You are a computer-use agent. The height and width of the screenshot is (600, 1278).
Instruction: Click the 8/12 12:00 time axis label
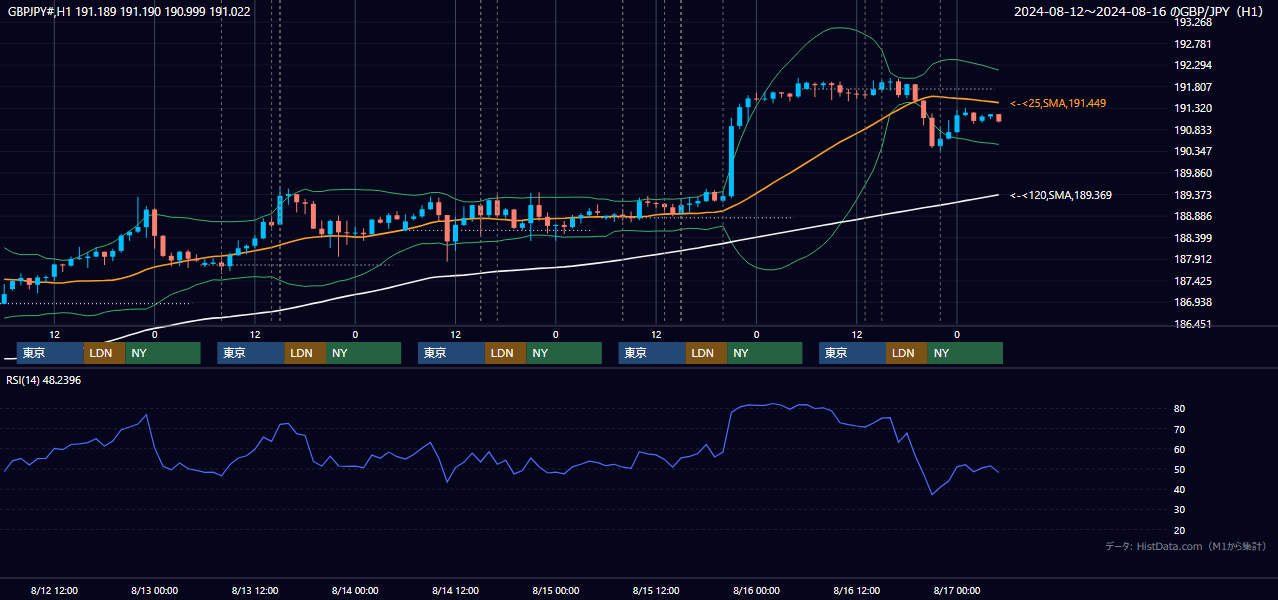click(54, 590)
